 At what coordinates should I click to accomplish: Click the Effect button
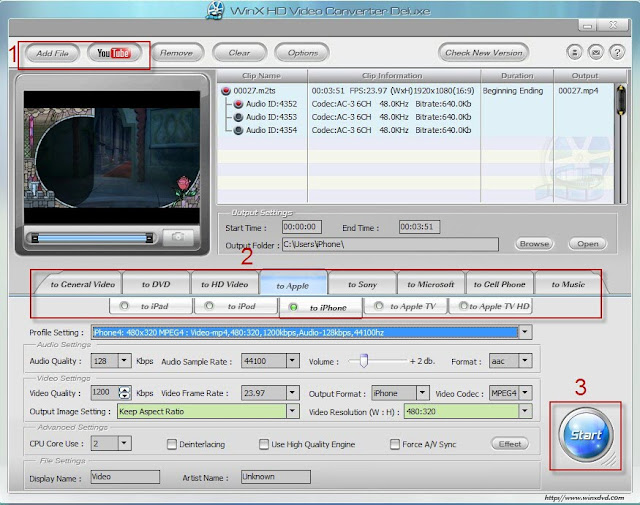click(510, 444)
